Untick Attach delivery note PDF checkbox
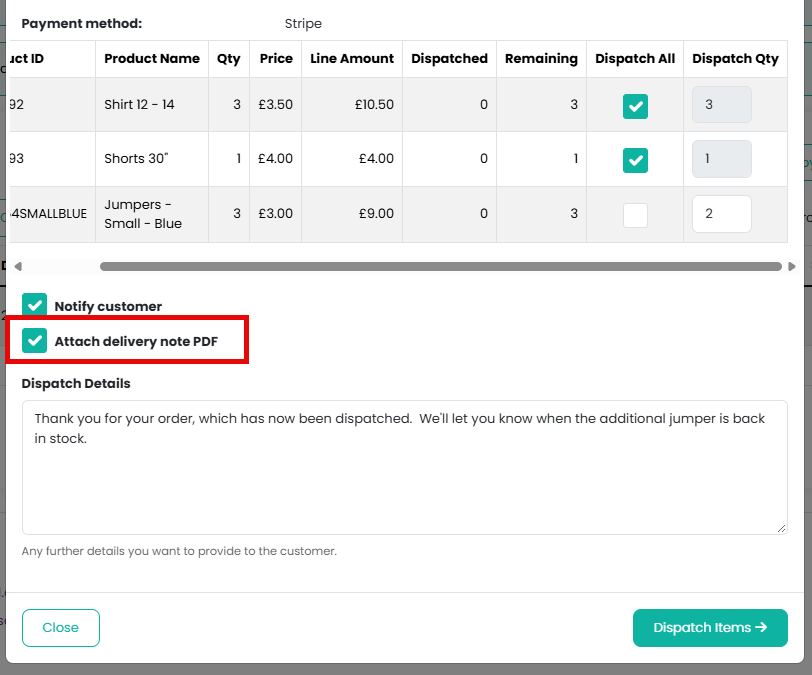 (x=34, y=340)
